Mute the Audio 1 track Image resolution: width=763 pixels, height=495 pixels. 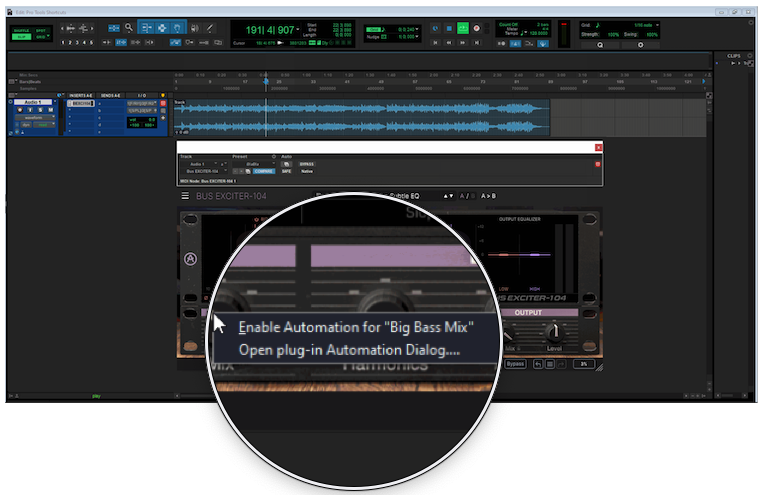coord(50,110)
